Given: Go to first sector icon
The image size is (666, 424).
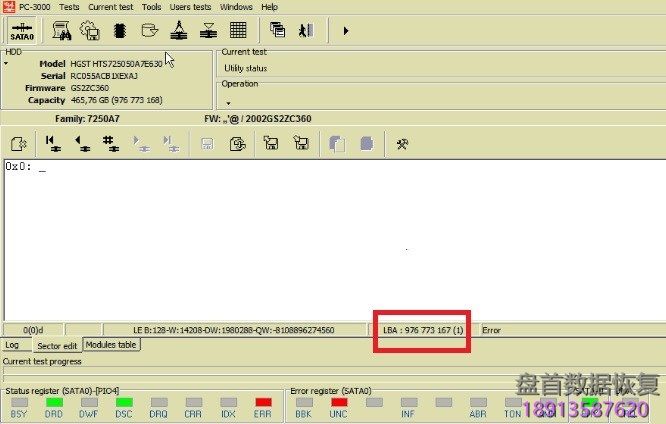Looking at the screenshot, I should 53,144.
